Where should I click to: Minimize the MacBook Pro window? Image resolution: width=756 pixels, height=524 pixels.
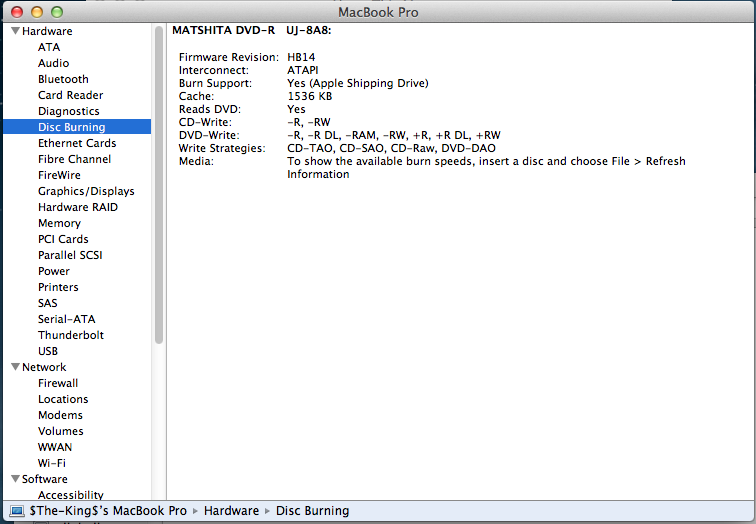pyautogui.click(x=37, y=12)
